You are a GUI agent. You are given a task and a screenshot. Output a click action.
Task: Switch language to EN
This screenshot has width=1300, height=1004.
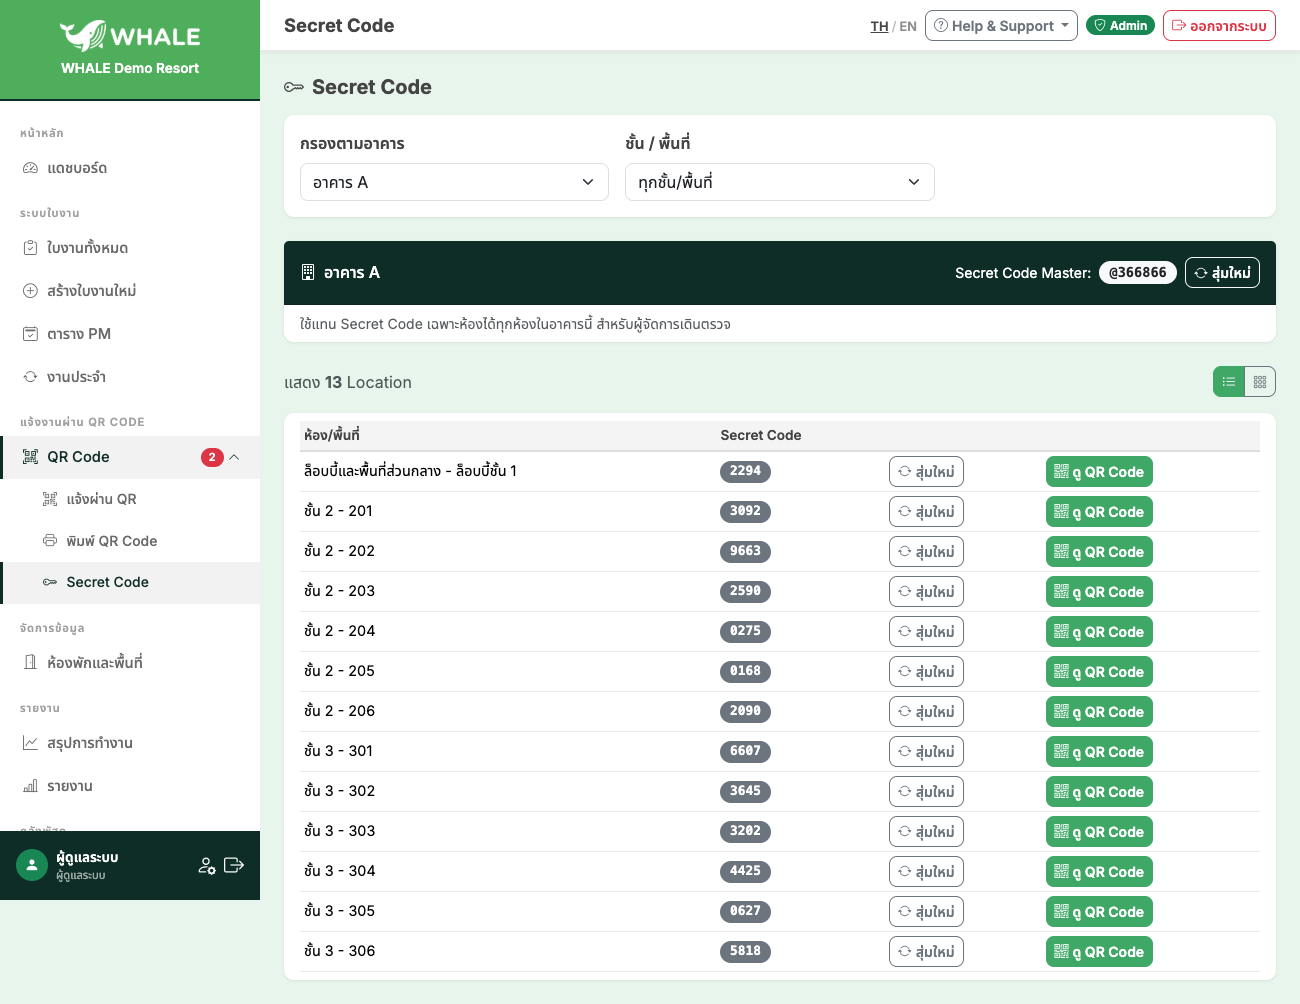[908, 26]
